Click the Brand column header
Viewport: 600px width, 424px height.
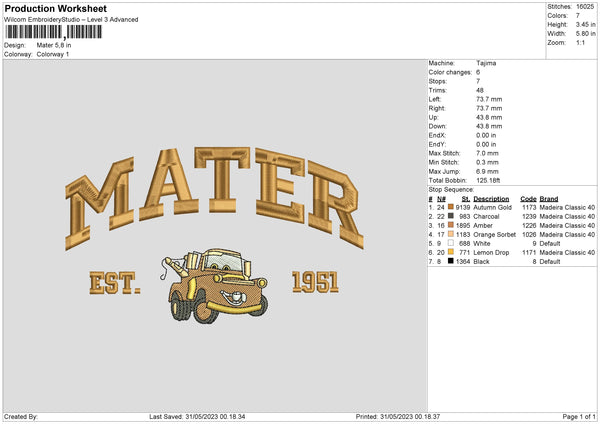[x=549, y=199]
